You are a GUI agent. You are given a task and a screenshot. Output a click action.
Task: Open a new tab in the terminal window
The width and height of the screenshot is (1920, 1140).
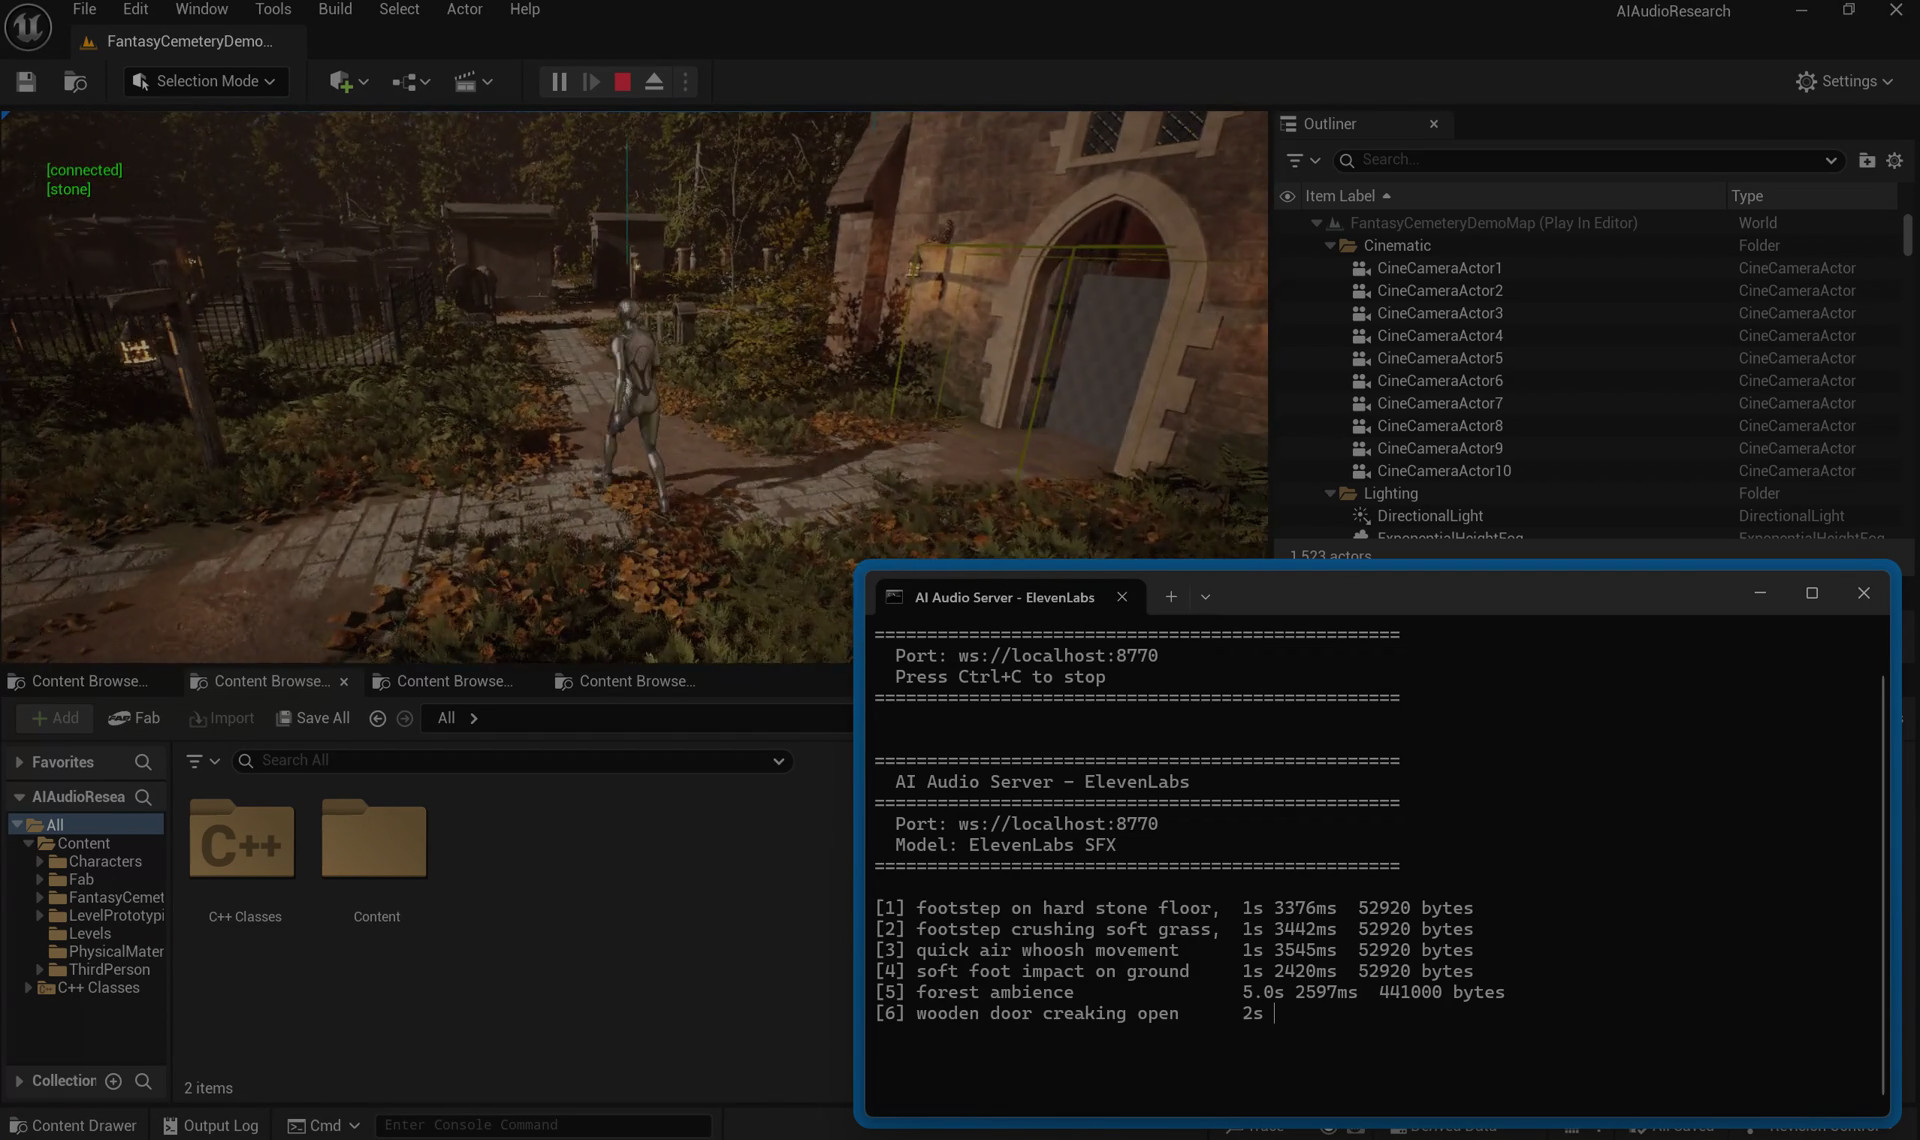1170,597
